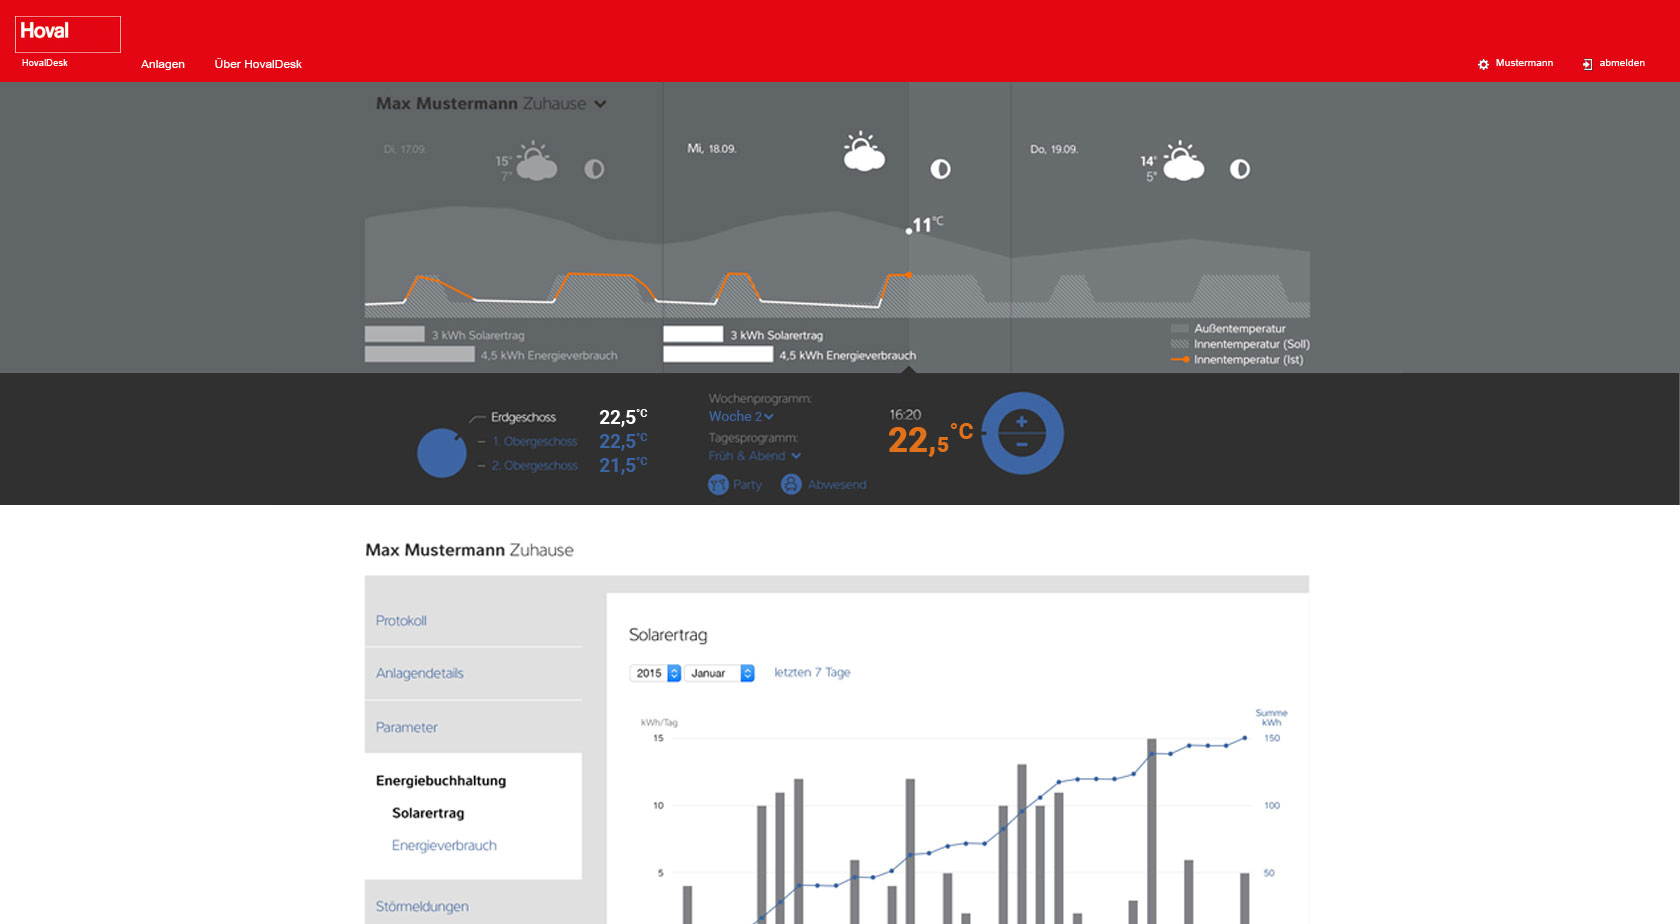The image size is (1680, 924).
Task: Click the abmelden logout icon
Action: [x=1587, y=64]
